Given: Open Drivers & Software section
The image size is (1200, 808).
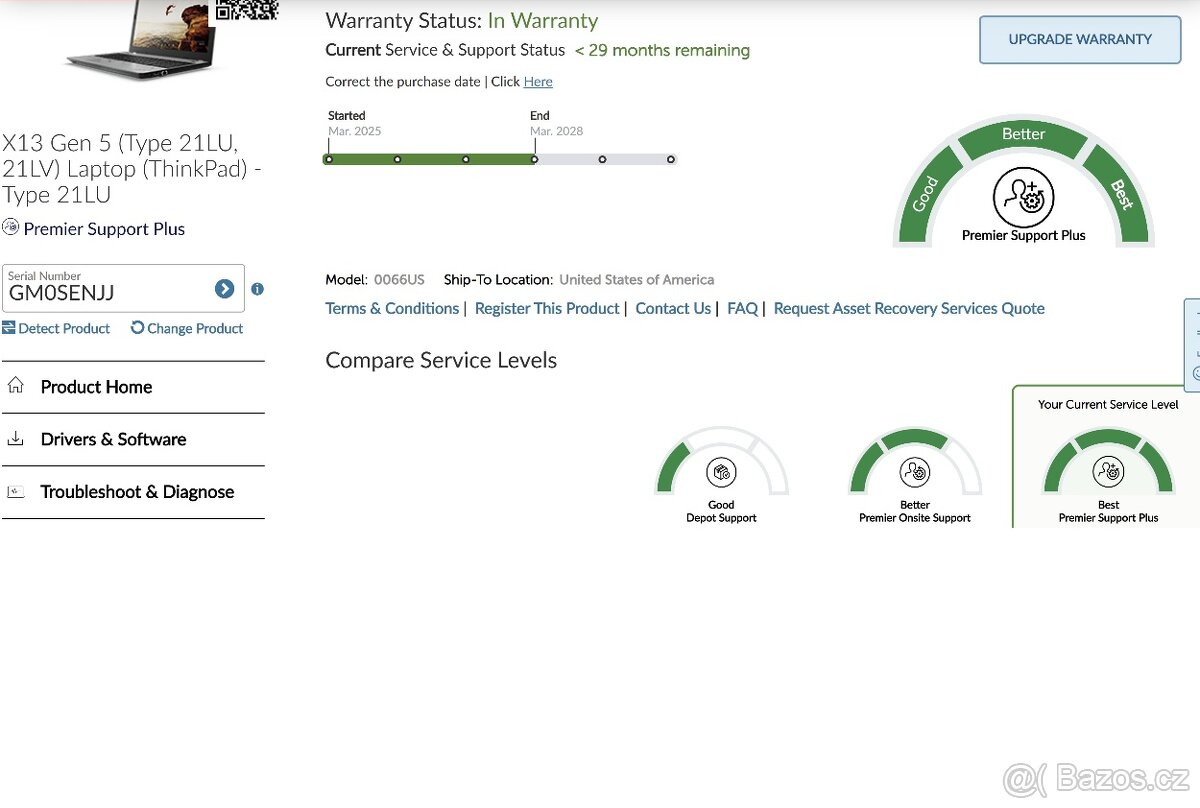Looking at the screenshot, I should pos(113,439).
